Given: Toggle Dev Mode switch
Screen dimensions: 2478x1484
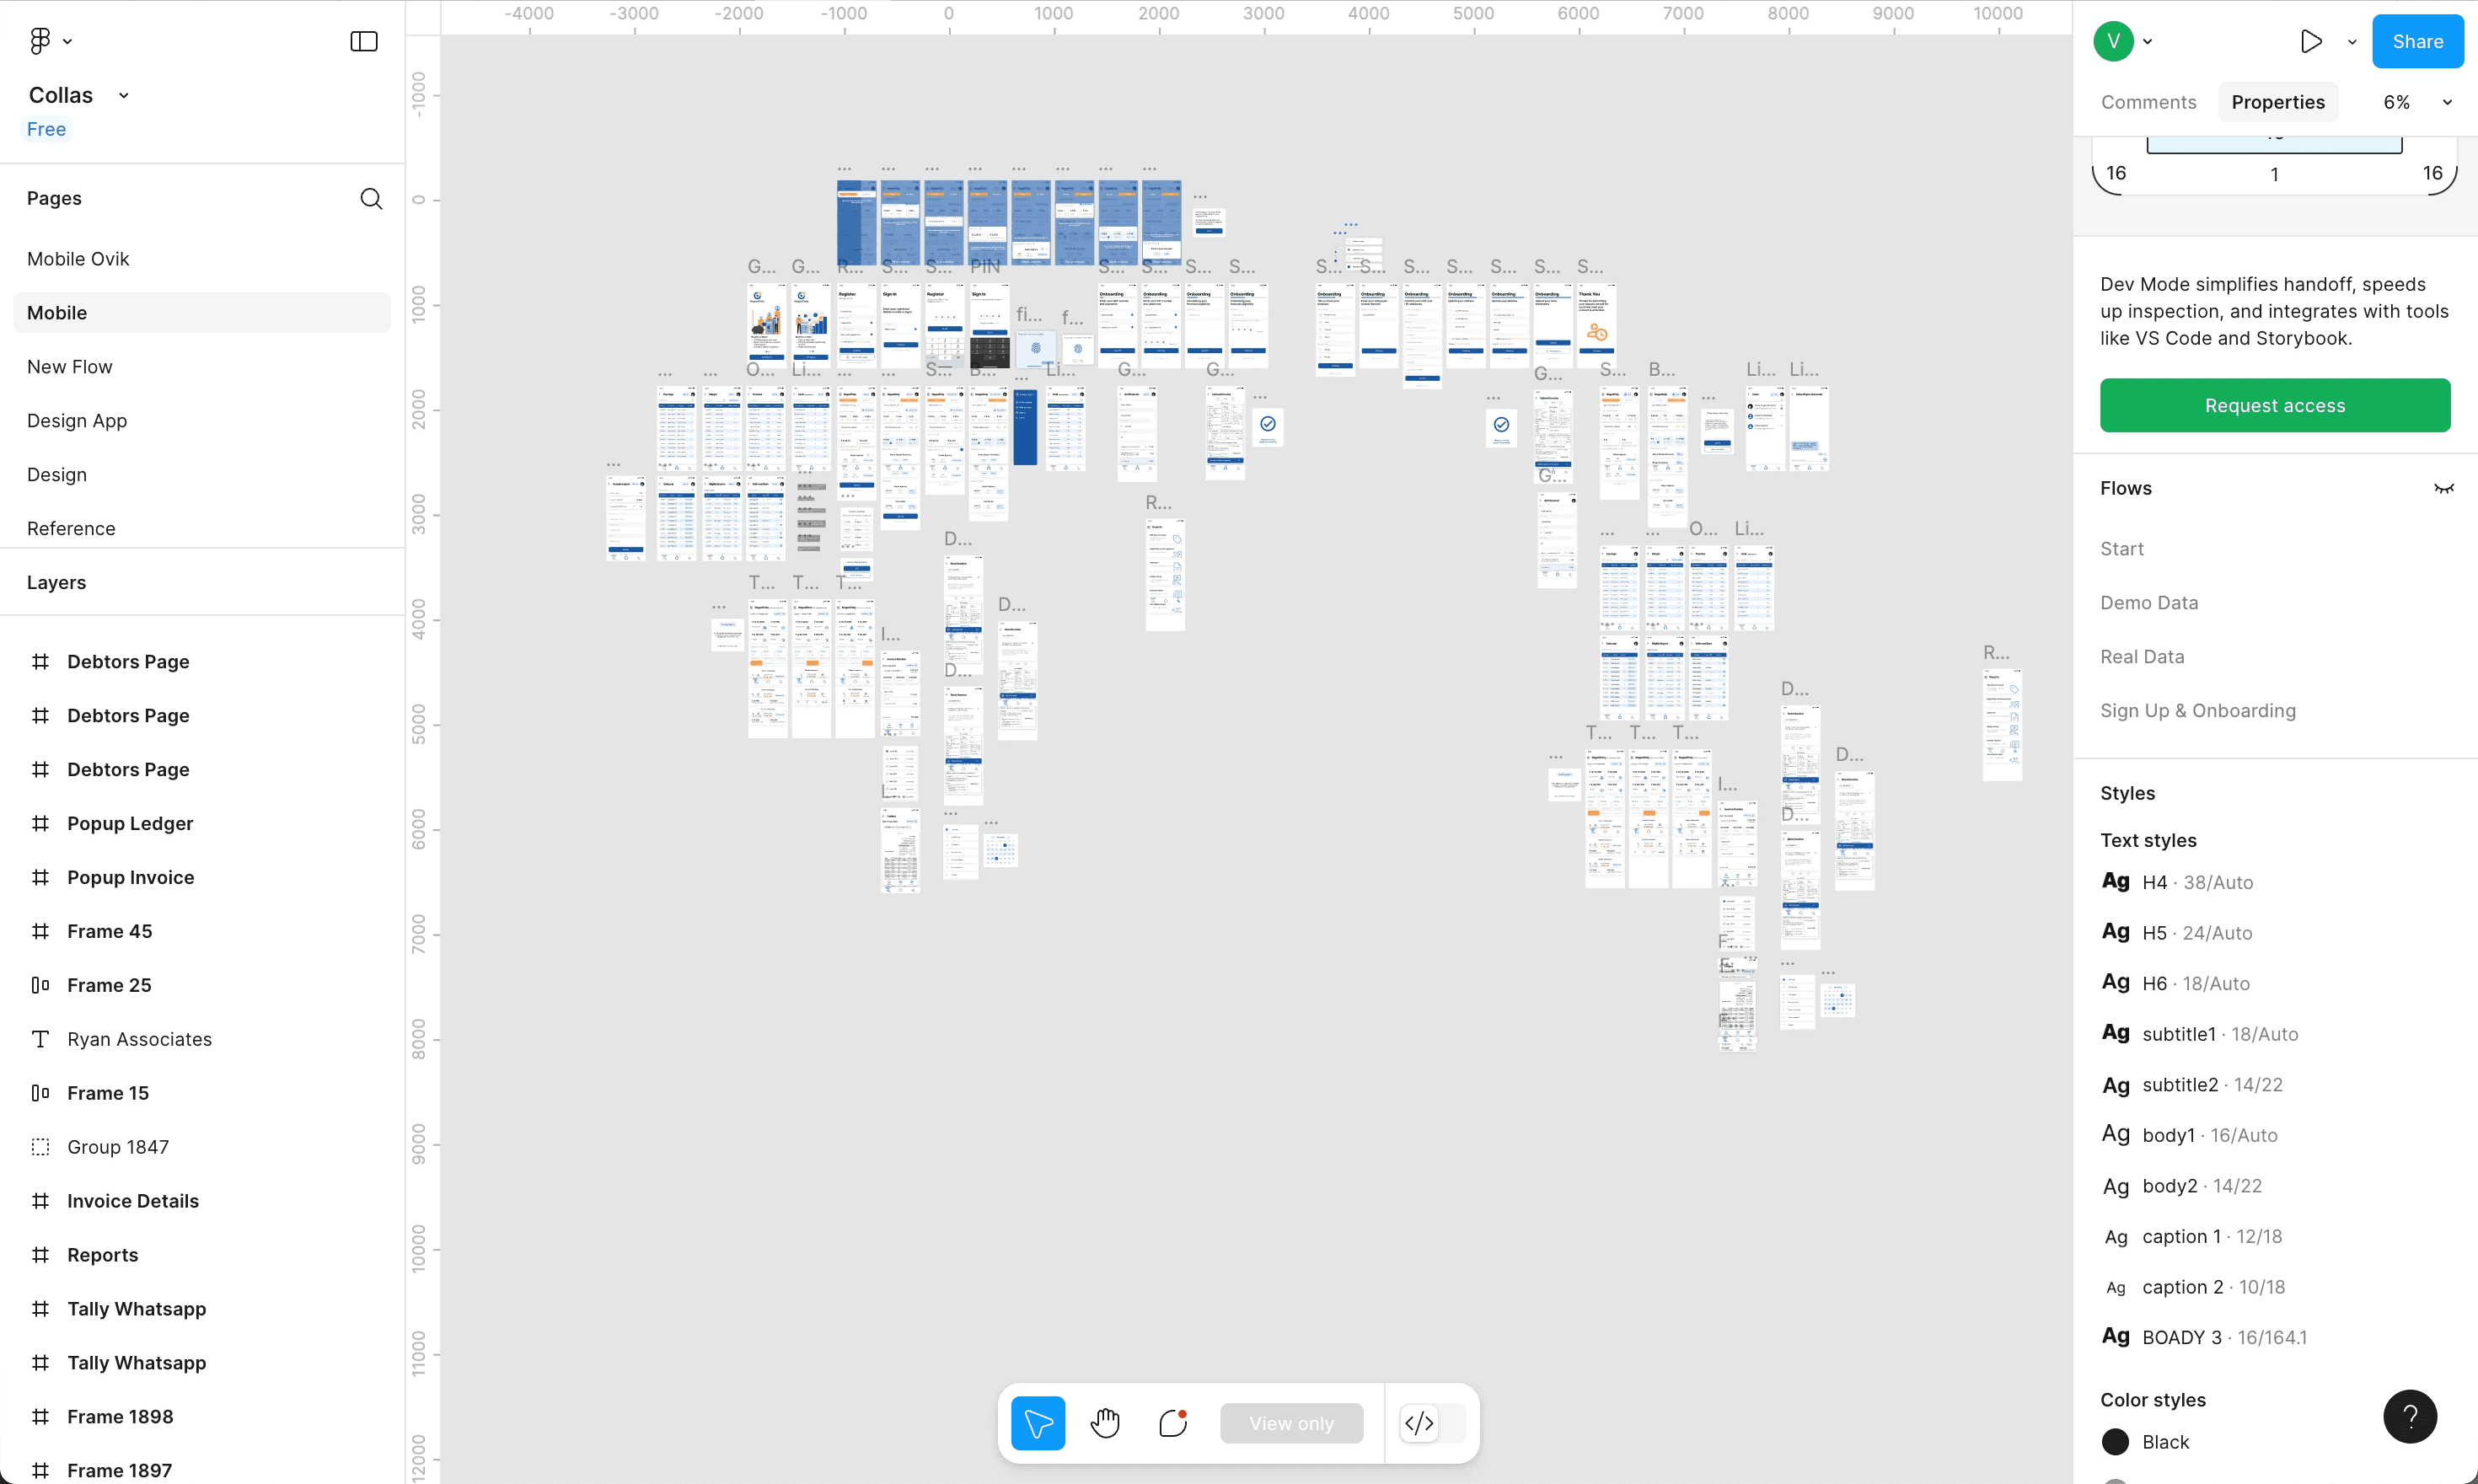Looking at the screenshot, I should pyautogui.click(x=1431, y=1423).
